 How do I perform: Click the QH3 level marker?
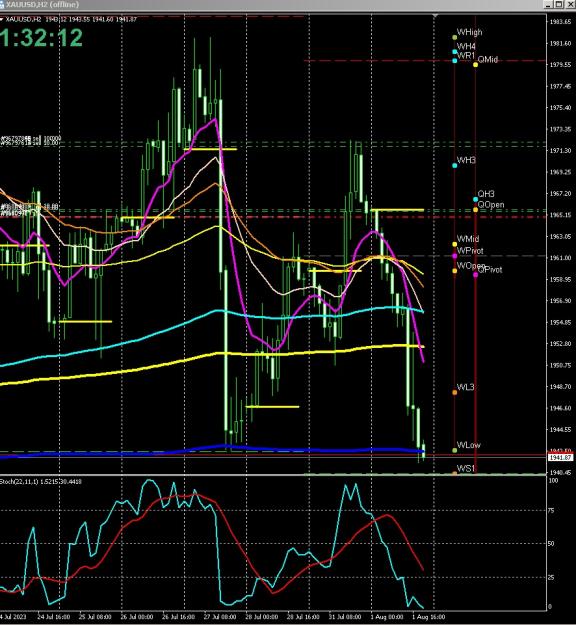tap(476, 199)
